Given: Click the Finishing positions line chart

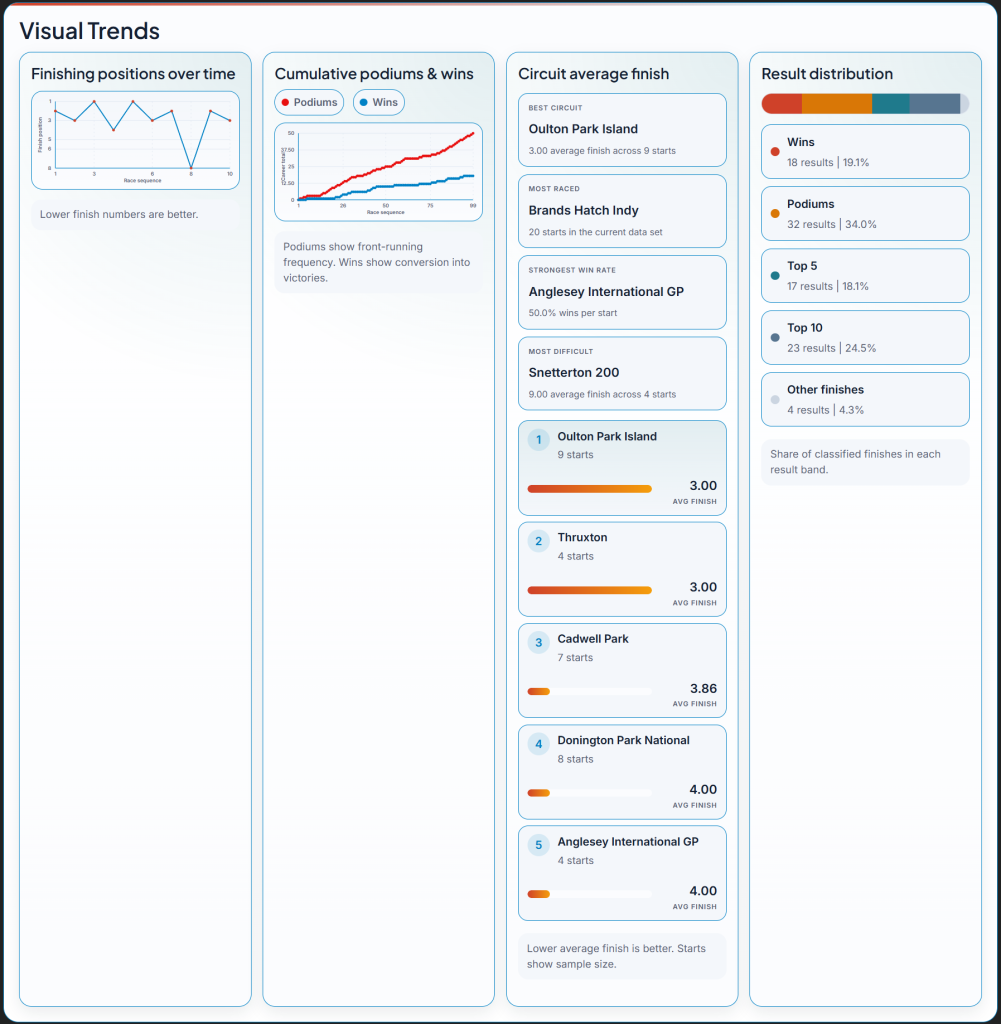Looking at the screenshot, I should (x=135, y=140).
